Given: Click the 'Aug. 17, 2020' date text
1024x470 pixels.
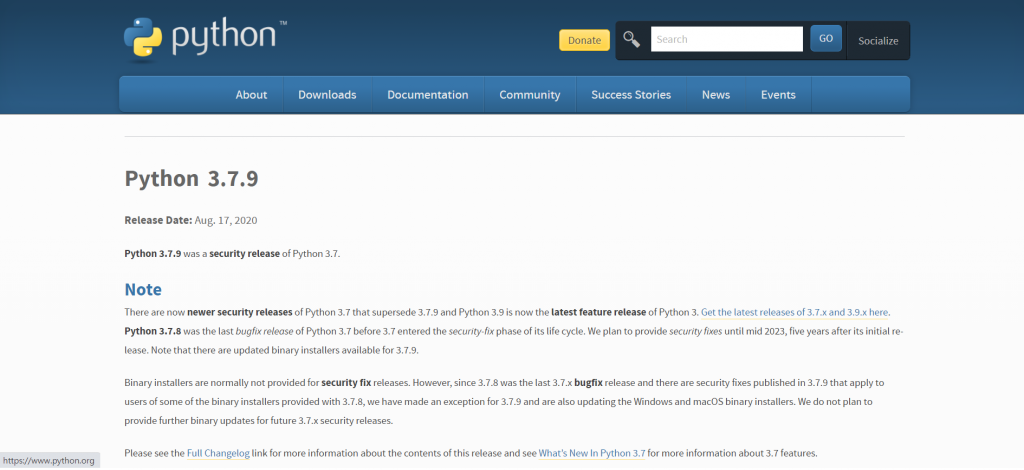Looking at the screenshot, I should pyautogui.click(x=226, y=220).
